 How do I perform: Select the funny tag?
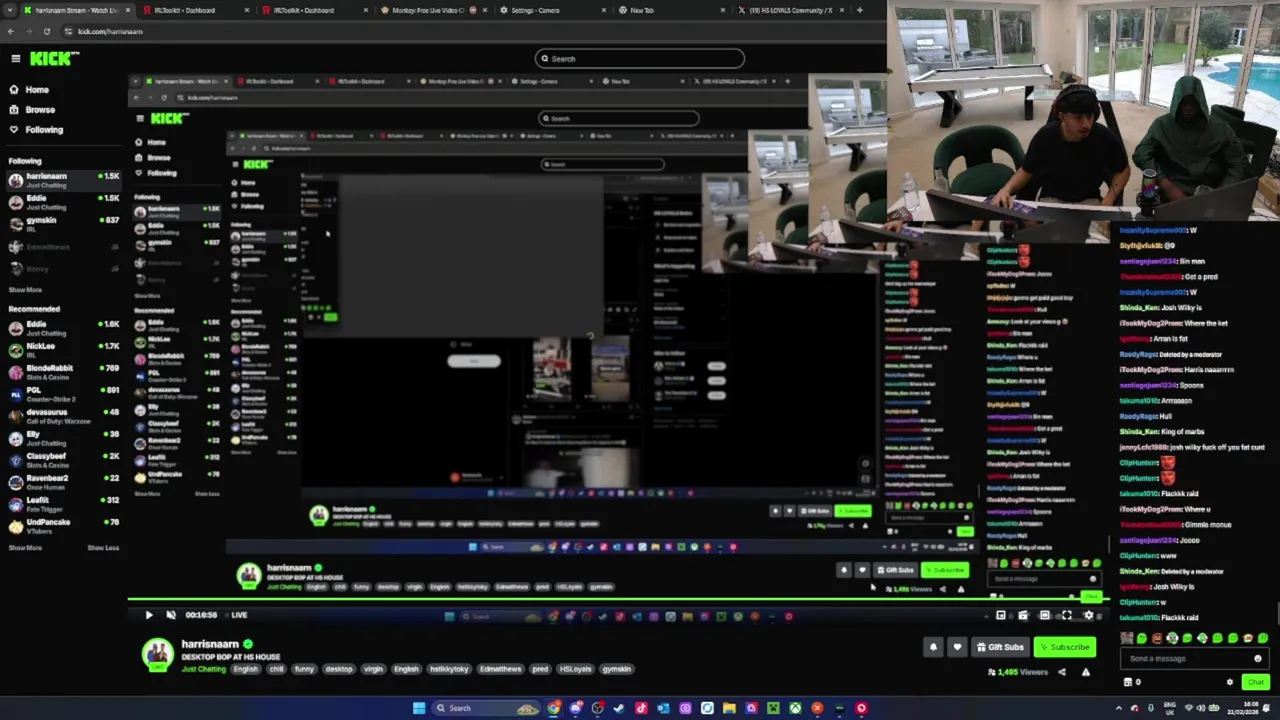point(304,669)
